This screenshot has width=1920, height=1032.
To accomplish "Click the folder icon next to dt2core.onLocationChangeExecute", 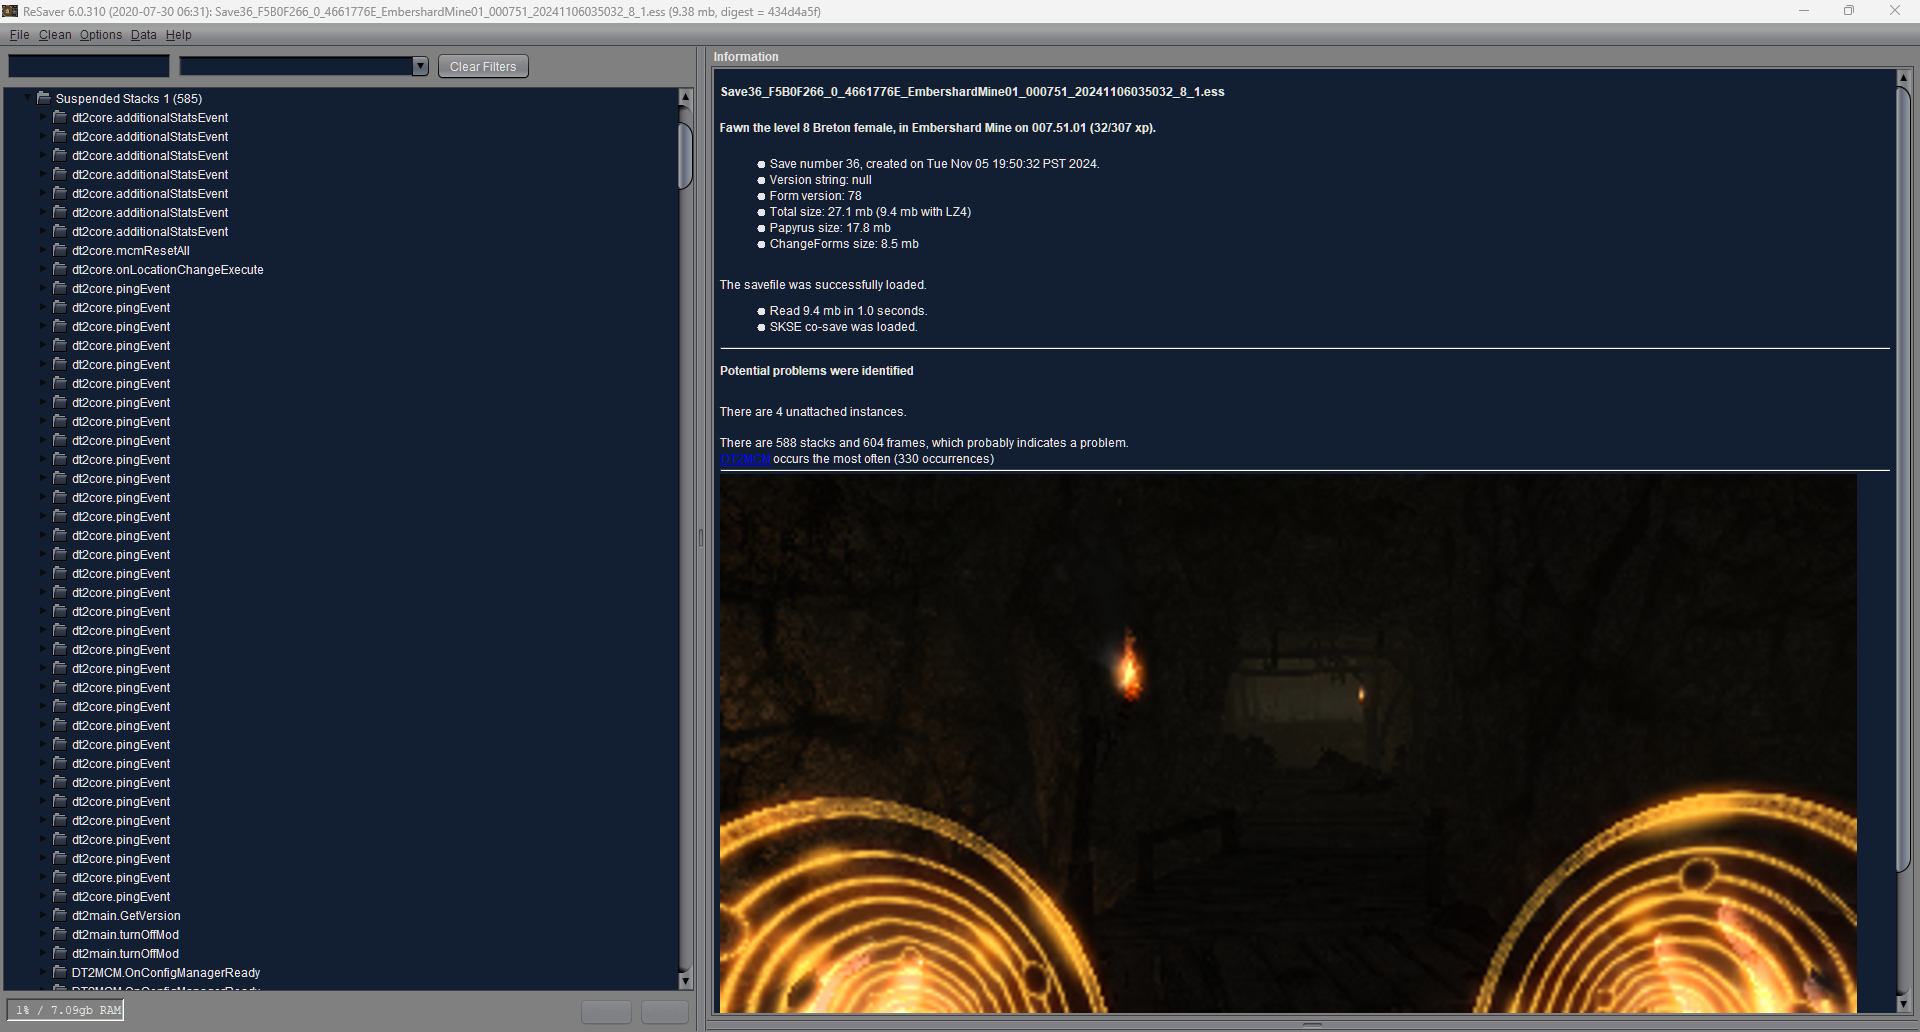I will (x=60, y=269).
